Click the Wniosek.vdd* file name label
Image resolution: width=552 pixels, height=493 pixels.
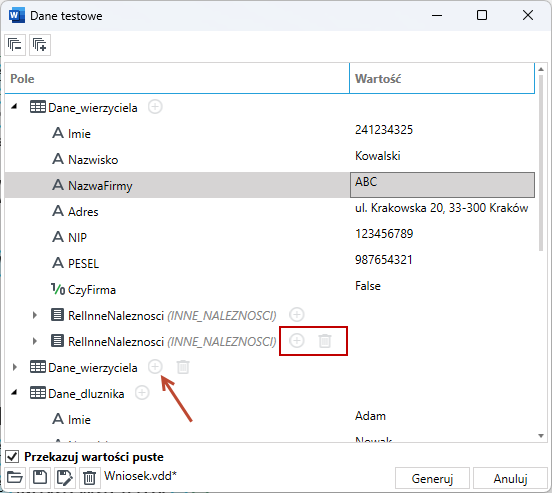coord(140,476)
